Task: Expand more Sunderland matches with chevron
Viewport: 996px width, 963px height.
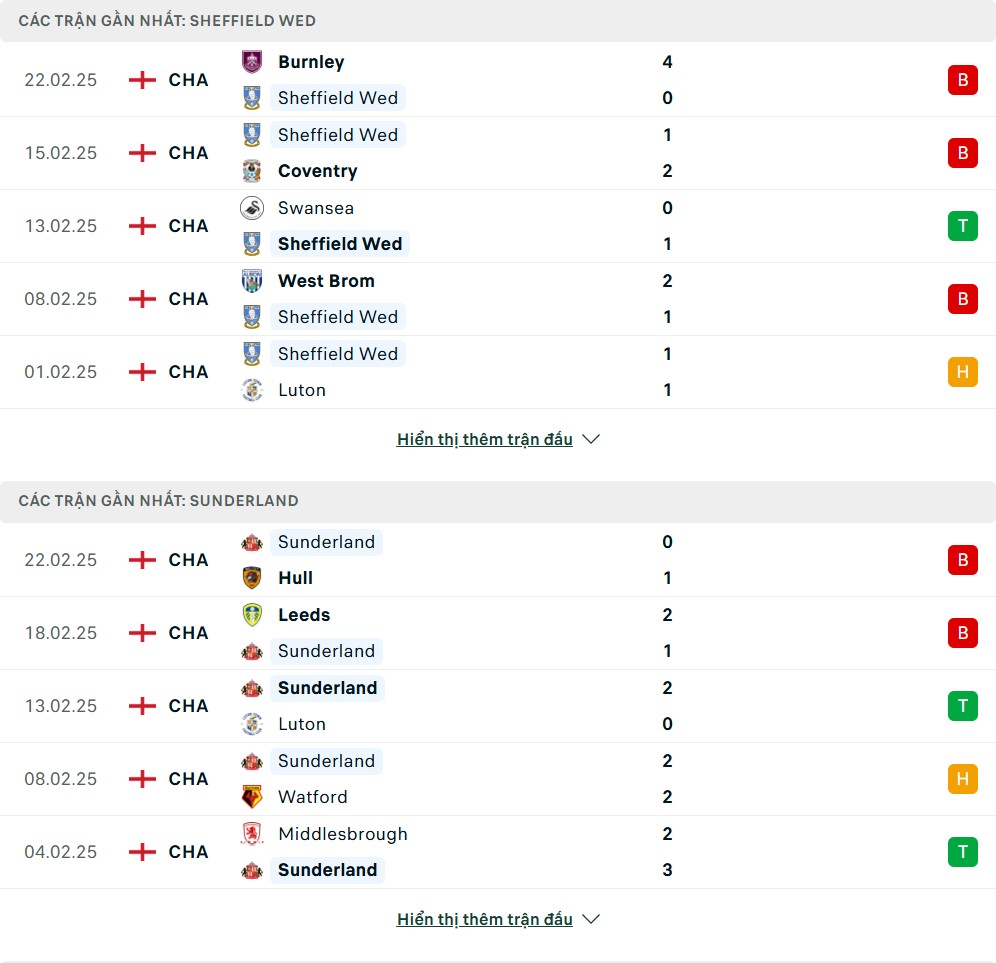Action: (591, 919)
